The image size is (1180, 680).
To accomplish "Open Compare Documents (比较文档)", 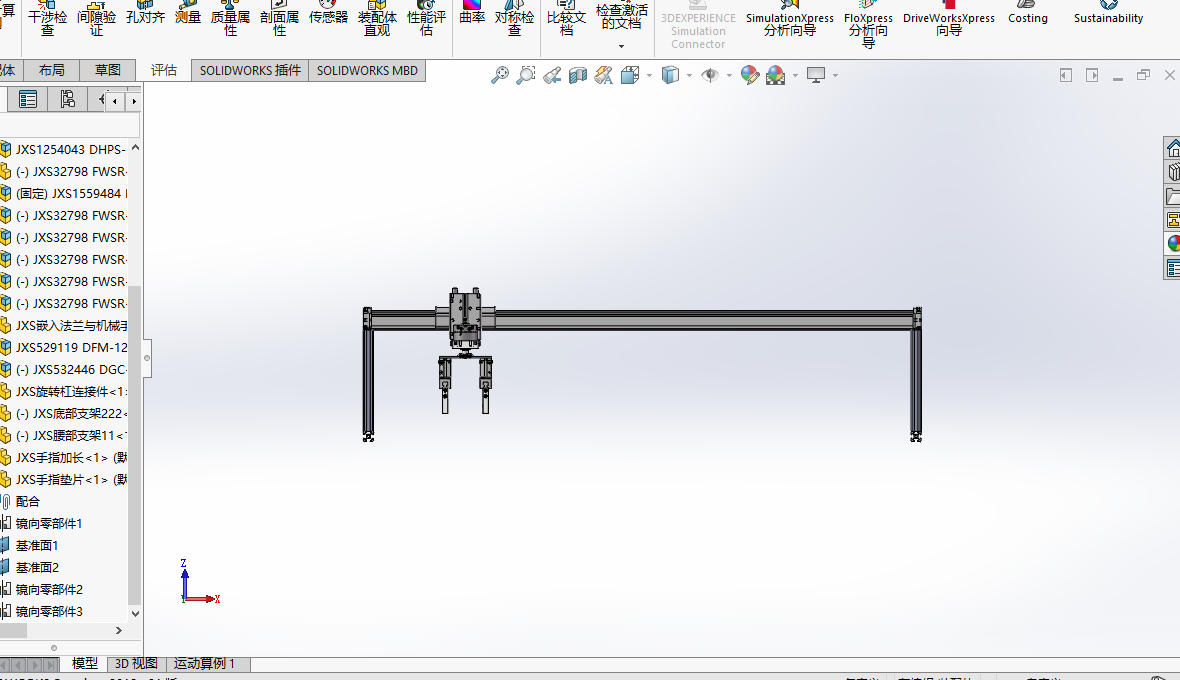I will tap(566, 20).
